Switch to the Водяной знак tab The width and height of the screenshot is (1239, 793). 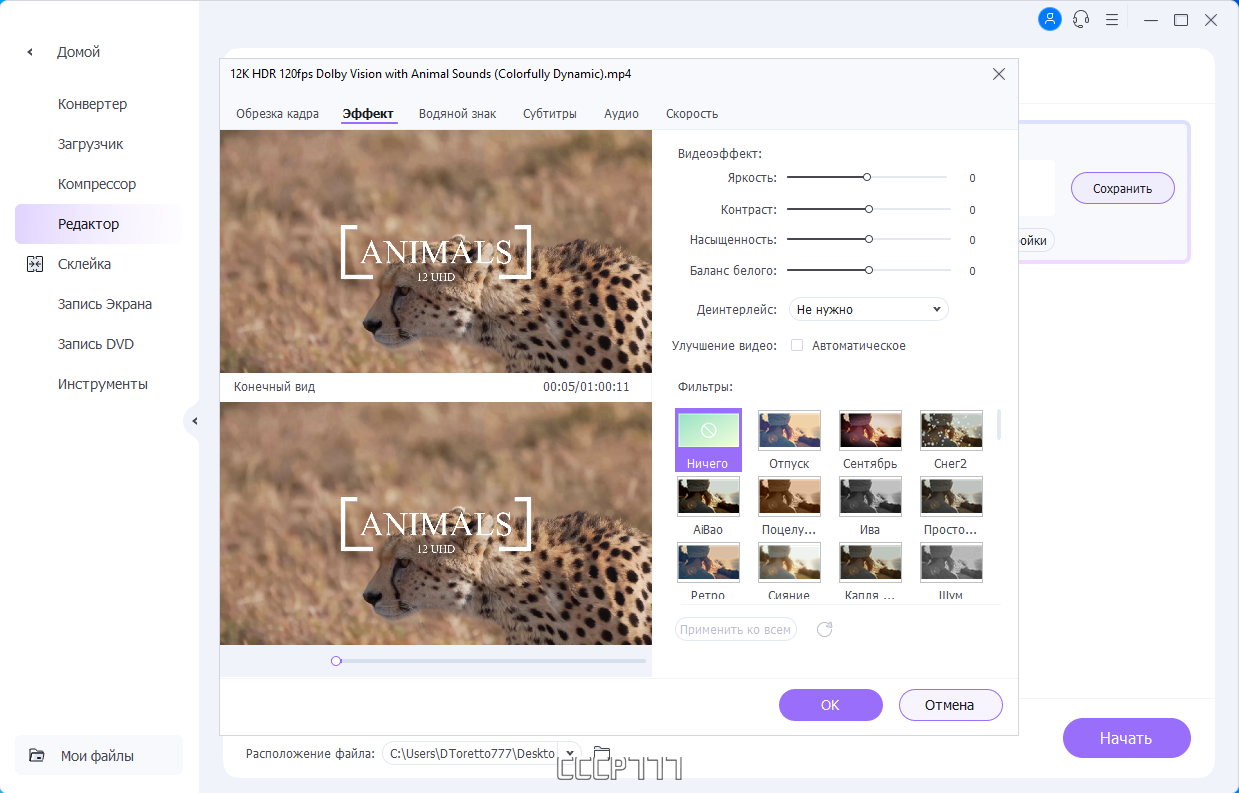(x=457, y=114)
